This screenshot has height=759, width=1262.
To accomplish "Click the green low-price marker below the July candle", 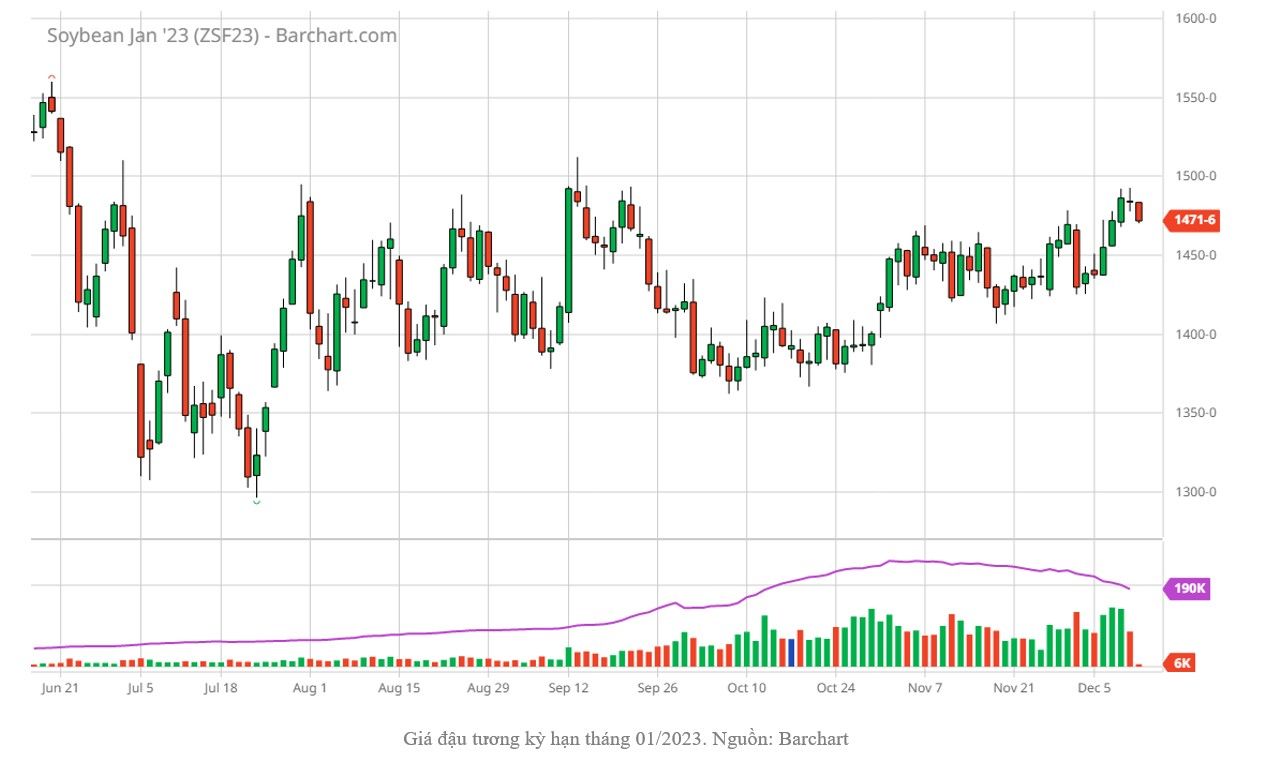I will tap(257, 501).
